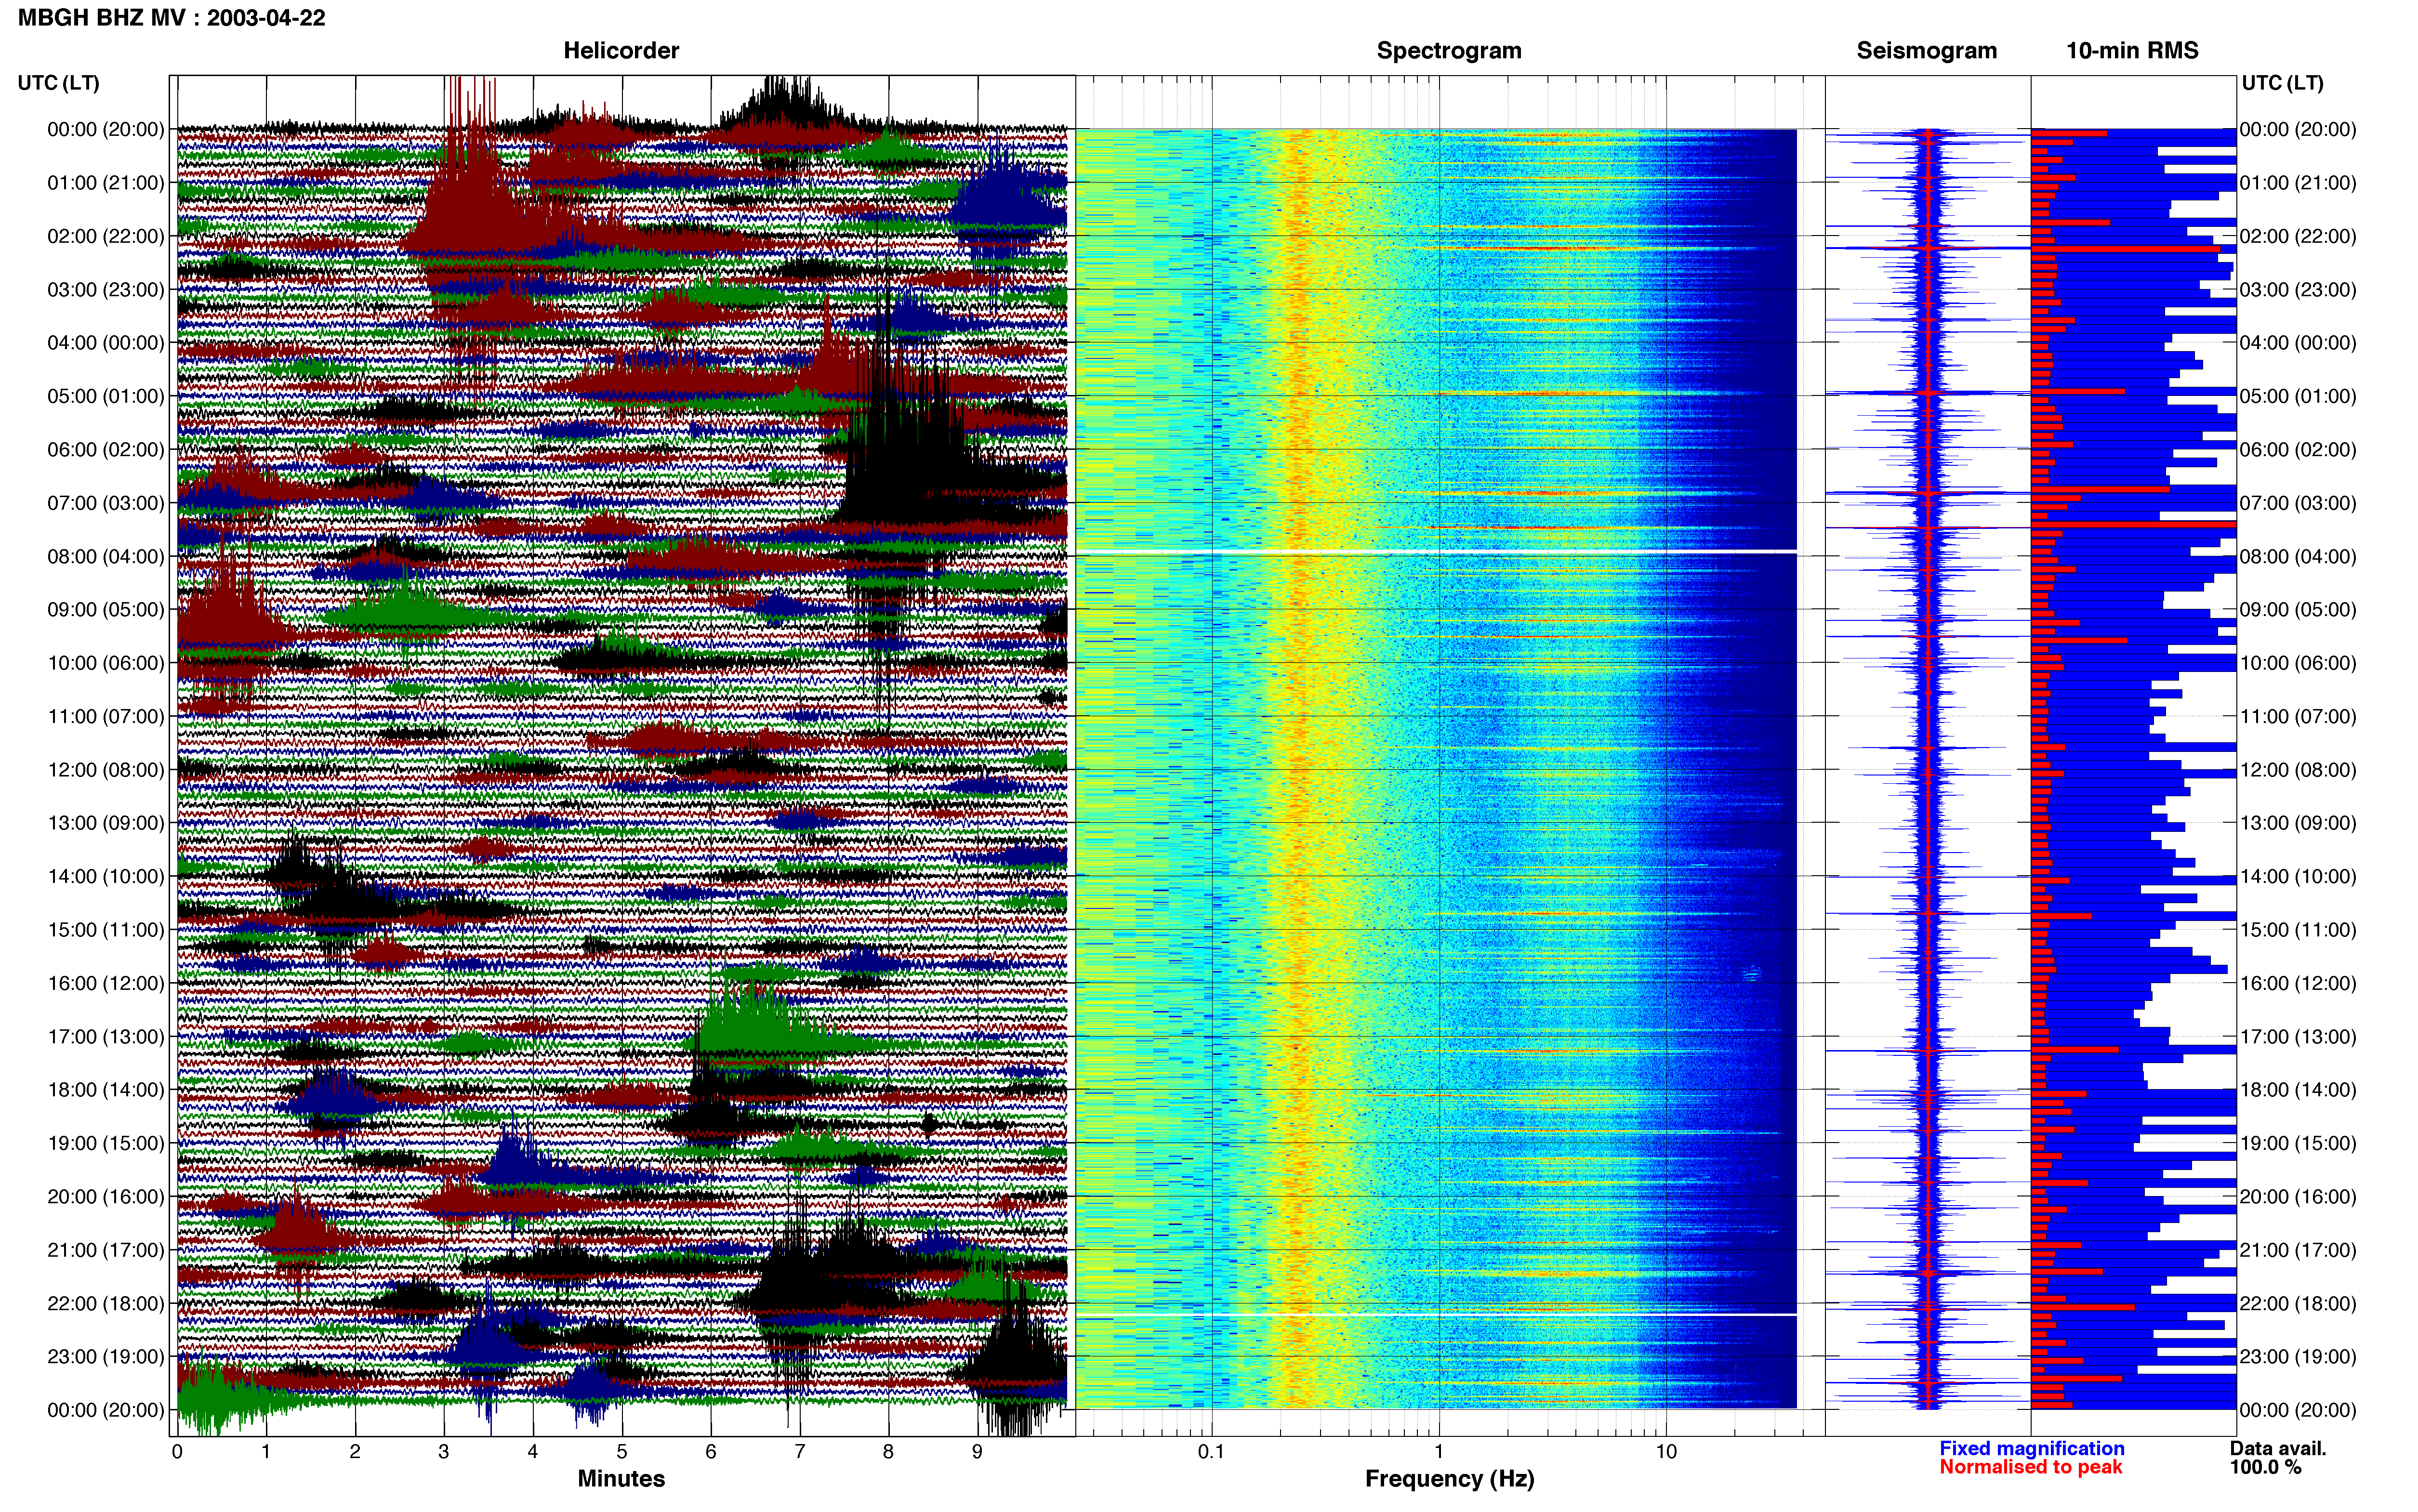This screenshot has height=1512, width=2418.
Task: Click minute tick label '0' on helicorder axis
Action: point(177,1452)
